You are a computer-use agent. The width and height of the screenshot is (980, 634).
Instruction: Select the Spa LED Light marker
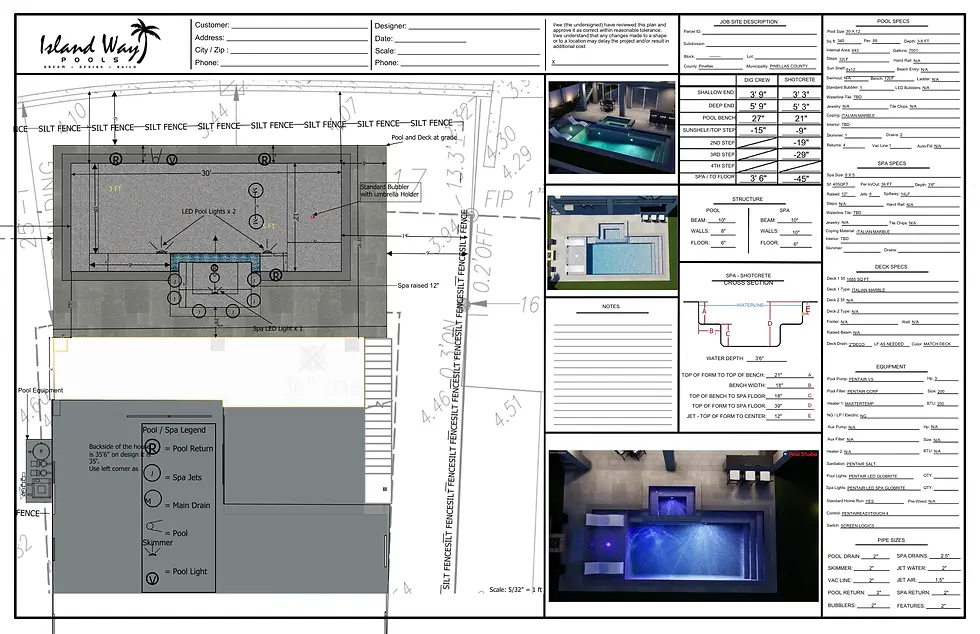pyautogui.click(x=216, y=292)
